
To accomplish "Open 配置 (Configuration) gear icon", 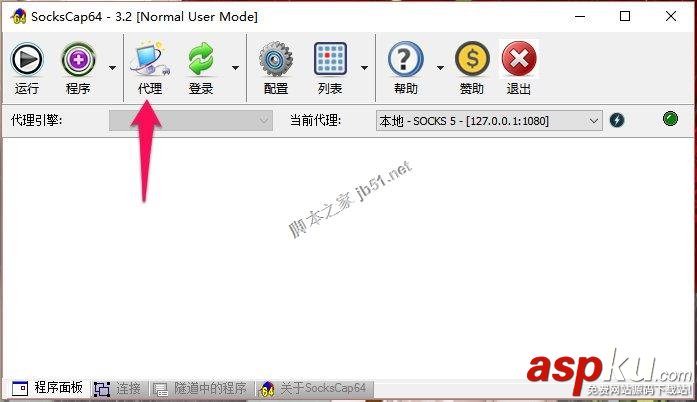I will (x=276, y=59).
